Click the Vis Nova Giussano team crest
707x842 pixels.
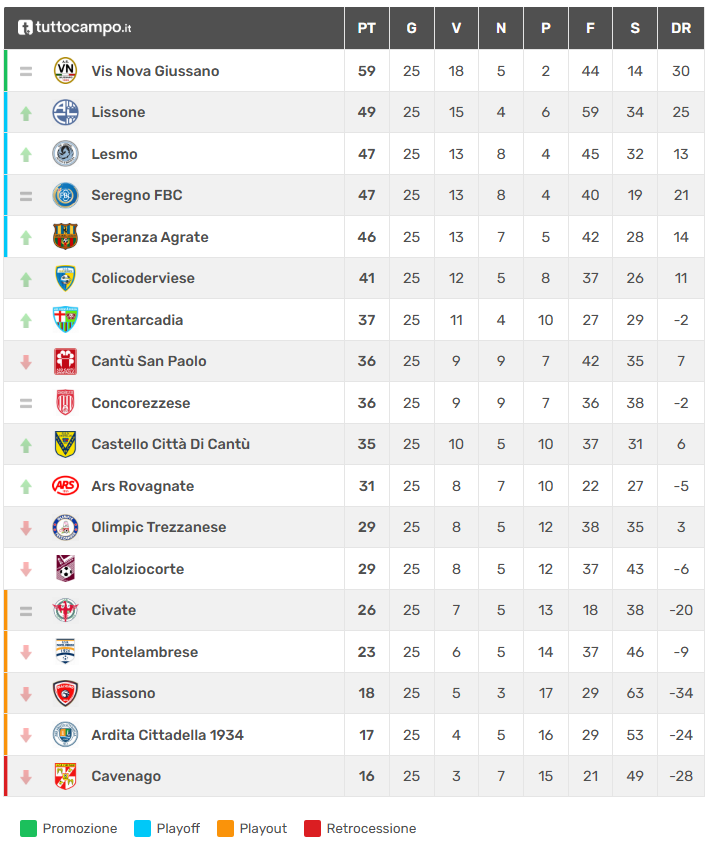[x=65, y=71]
